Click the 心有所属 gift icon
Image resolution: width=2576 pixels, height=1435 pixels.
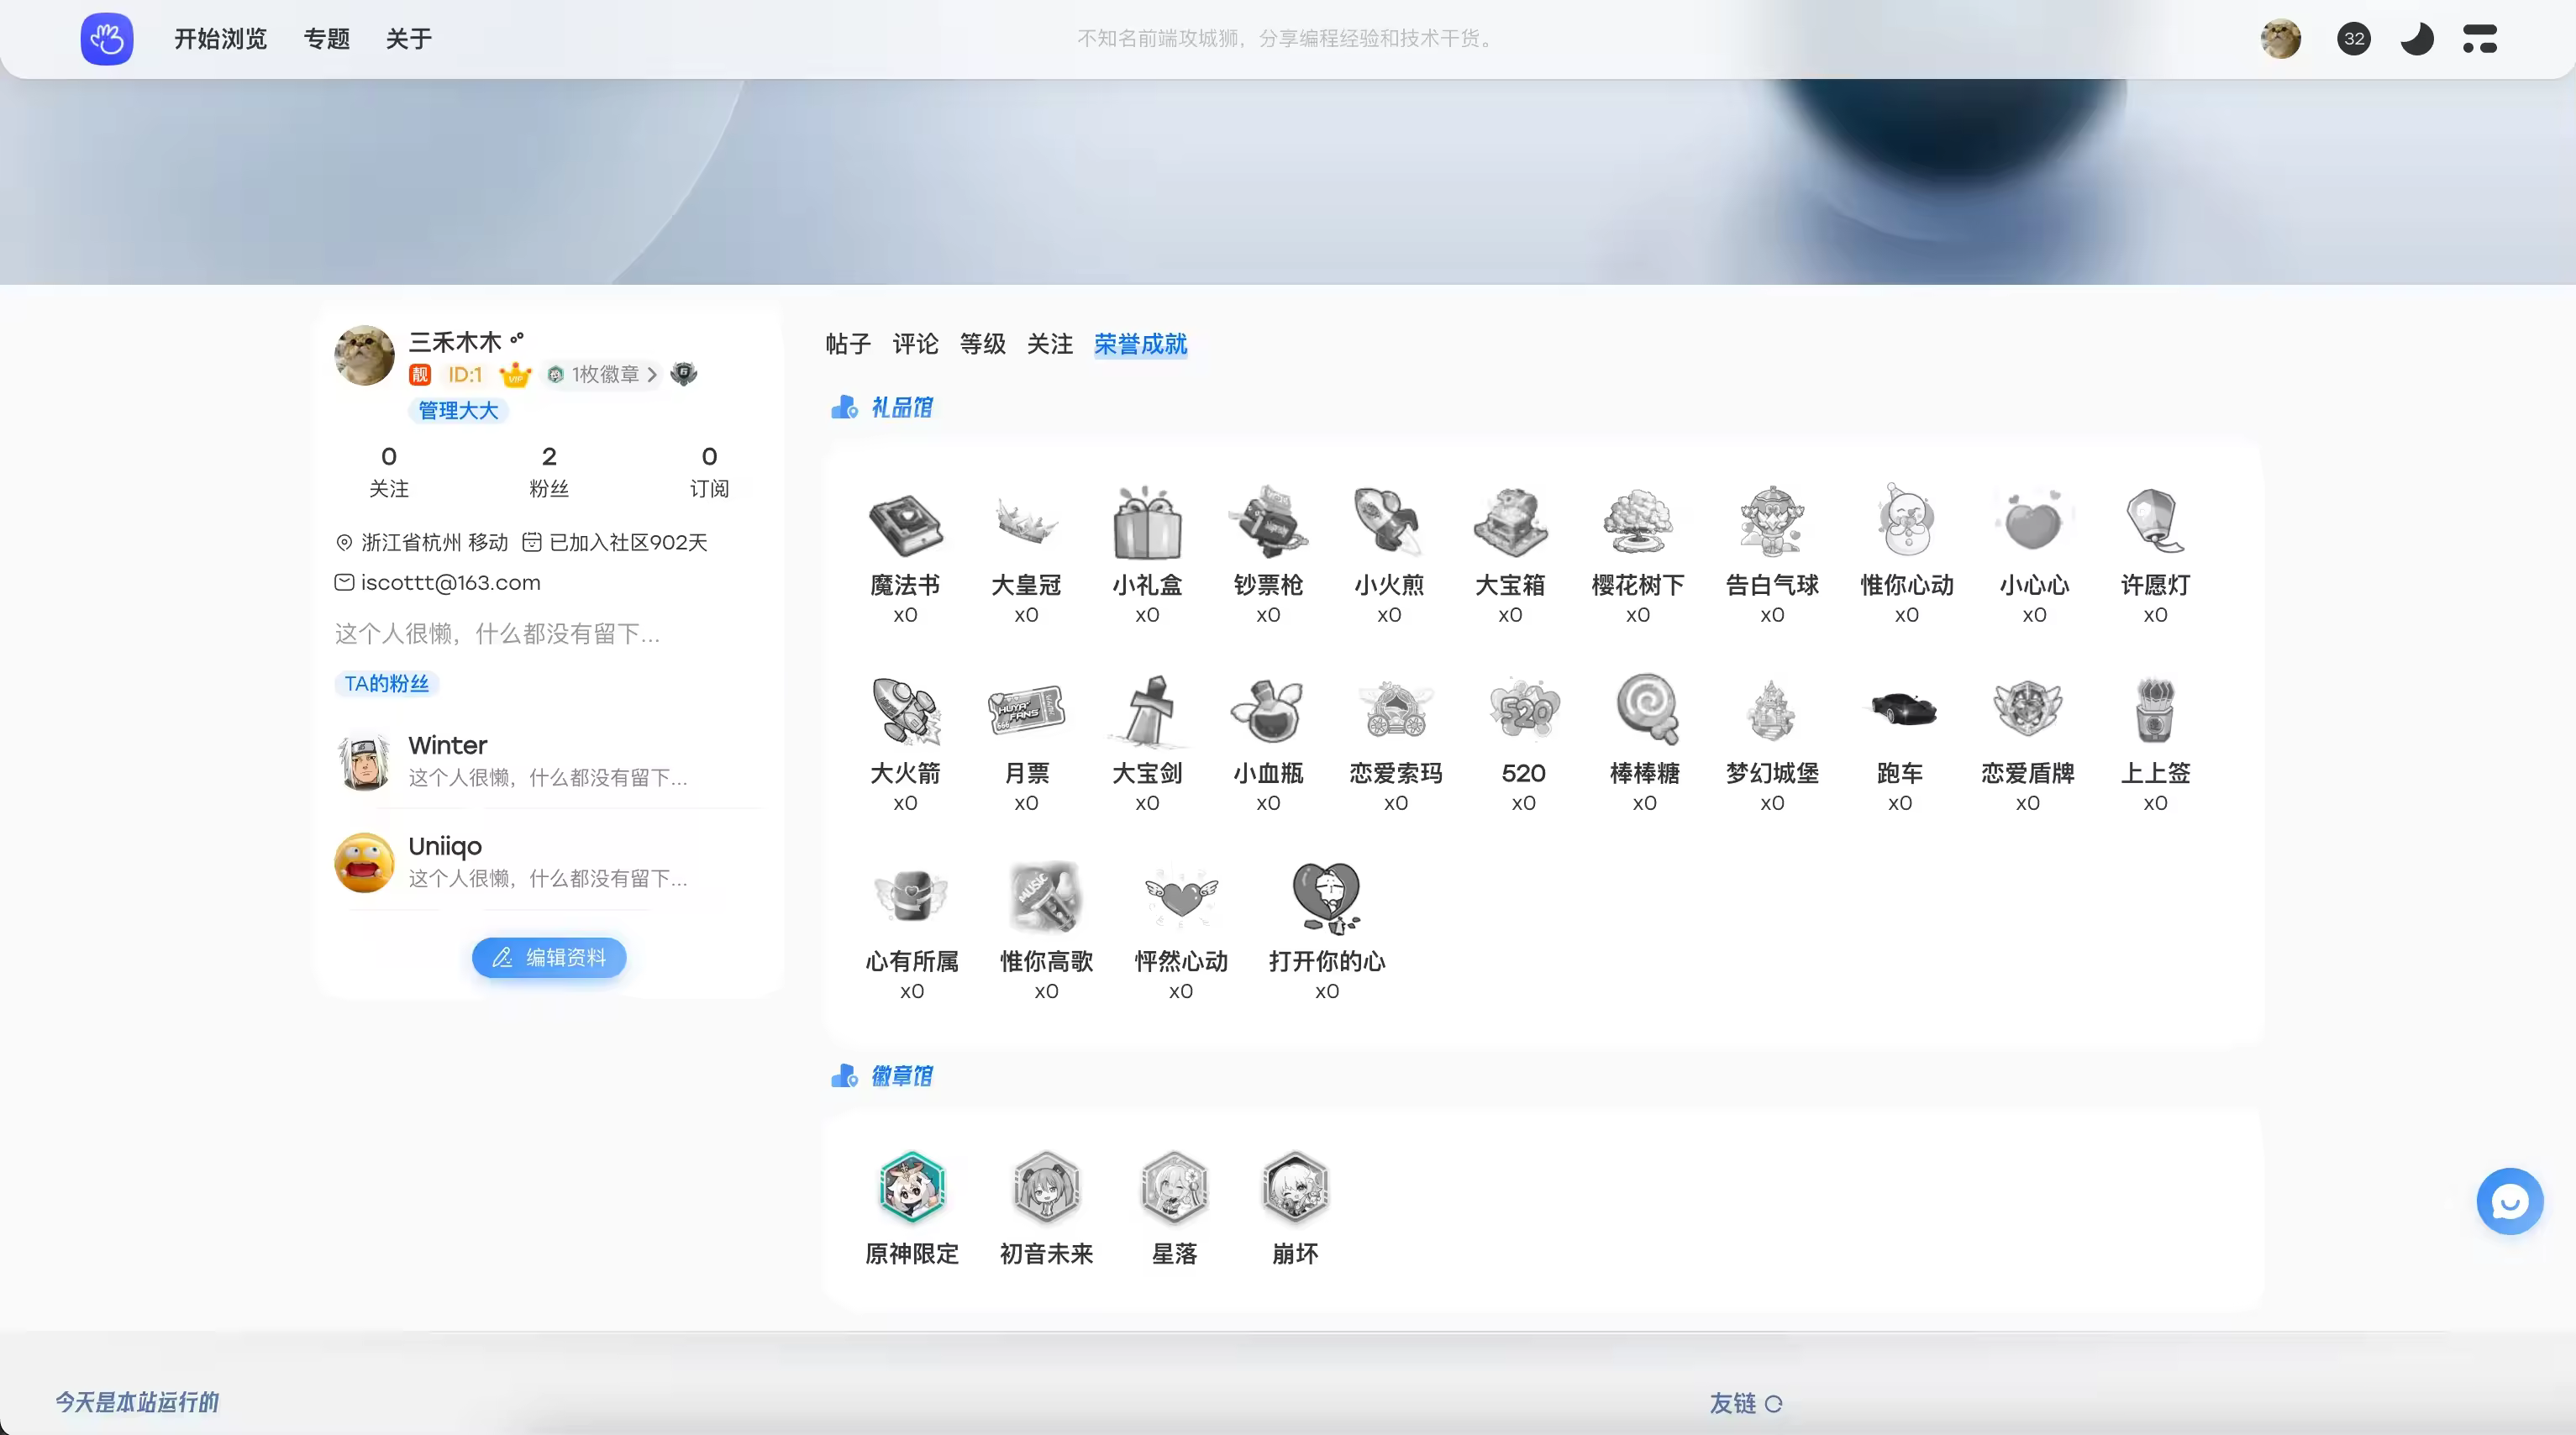911,897
